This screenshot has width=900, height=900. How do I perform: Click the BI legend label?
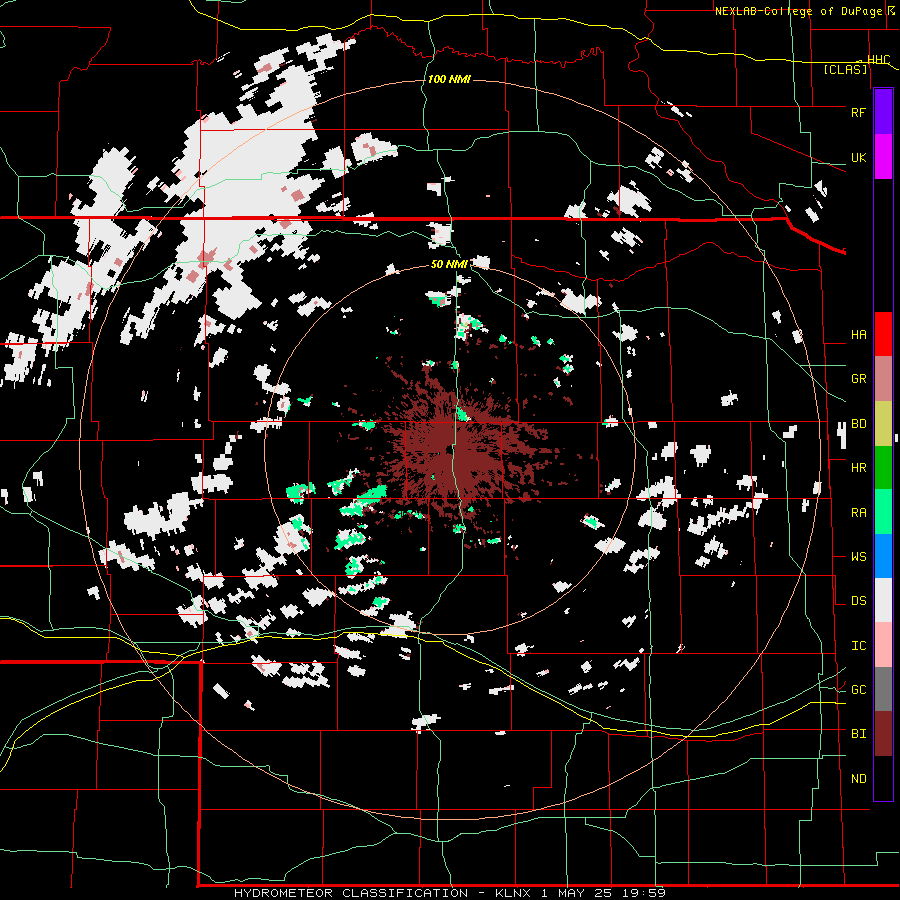pos(858,734)
